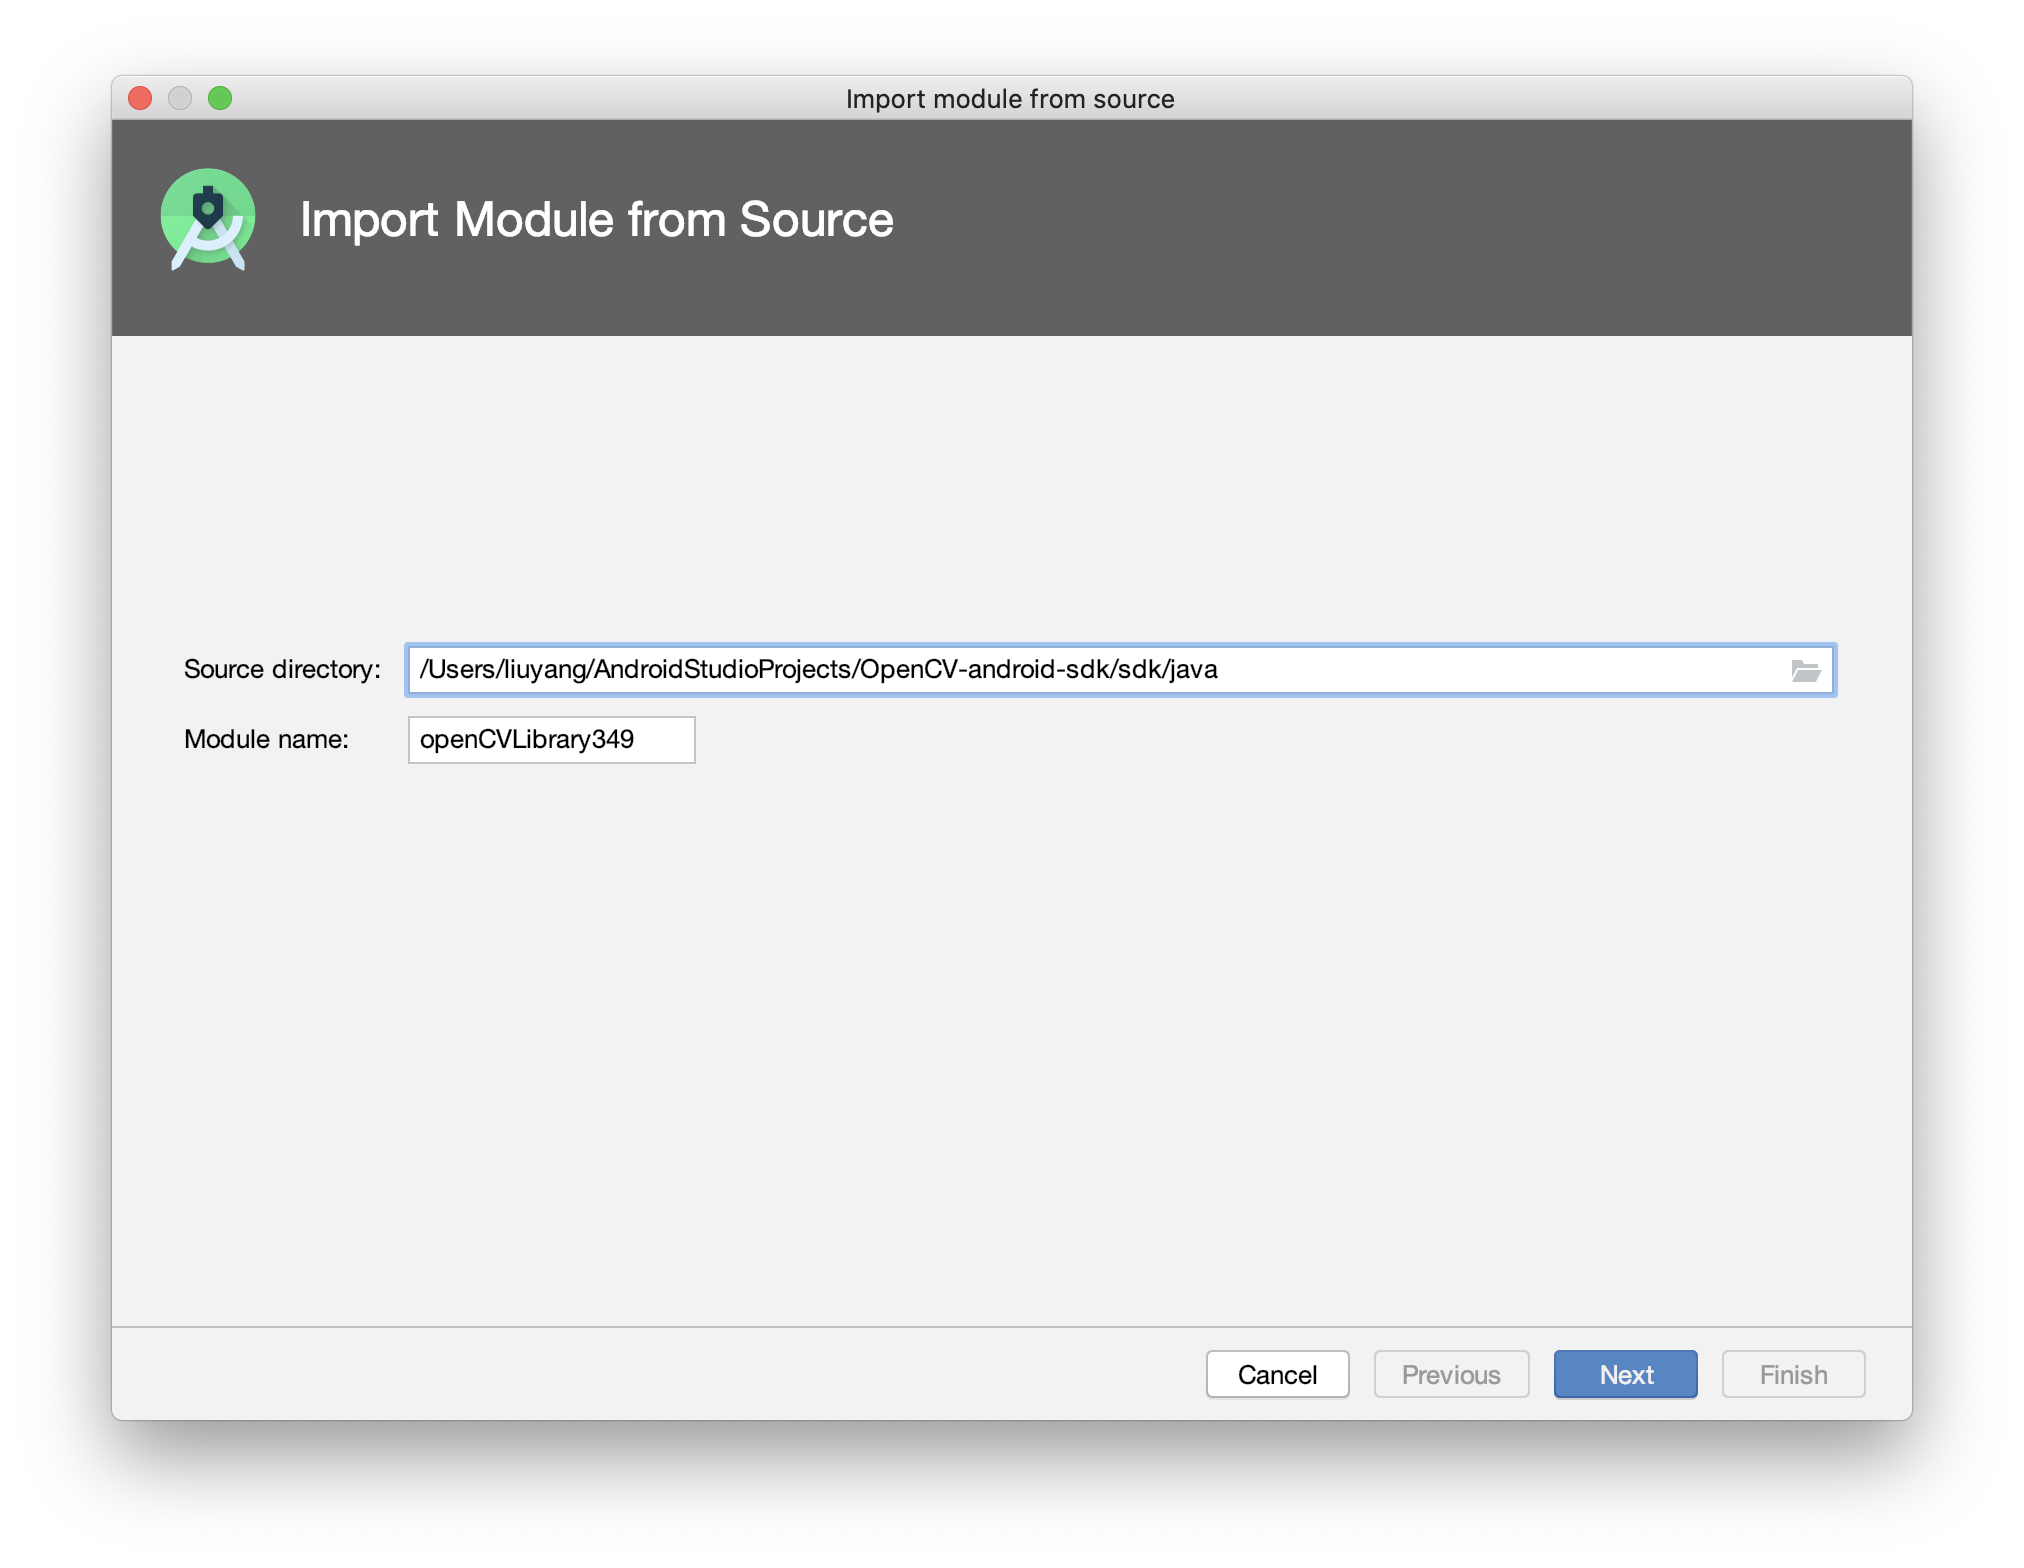Focus the Source directory path field

point(1120,670)
